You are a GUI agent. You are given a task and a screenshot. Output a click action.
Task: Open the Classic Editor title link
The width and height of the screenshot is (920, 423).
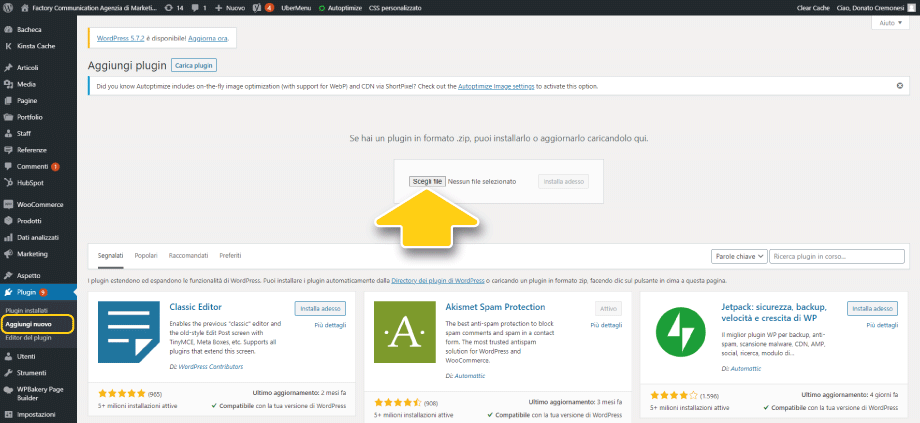click(x=195, y=307)
